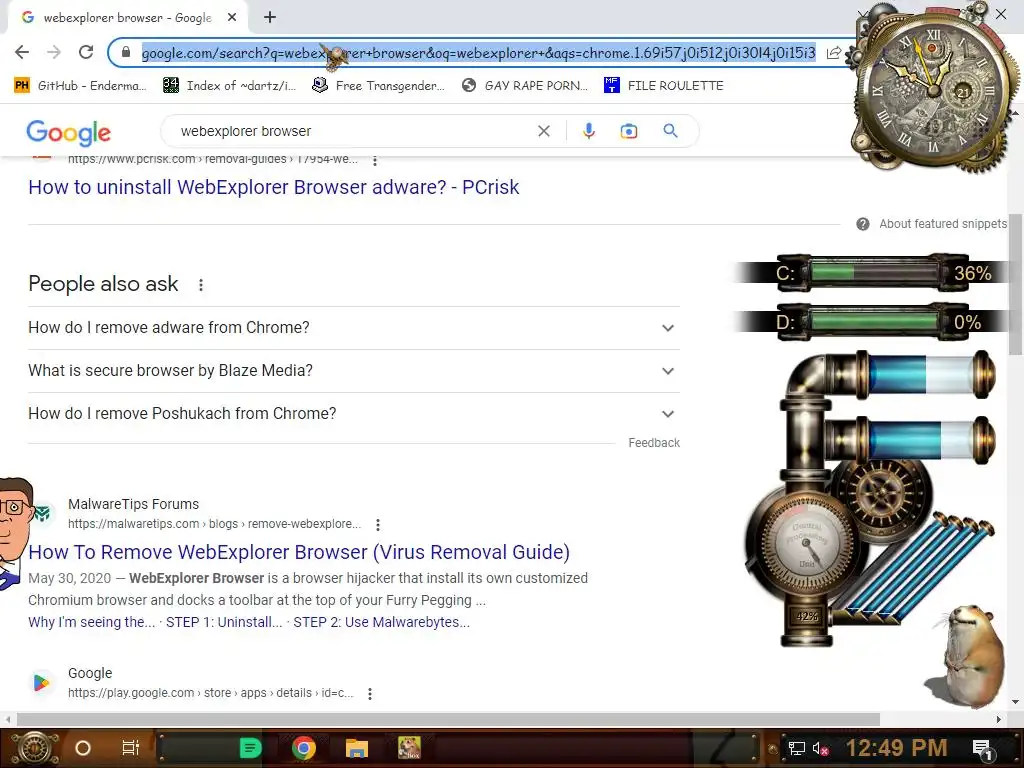Open search by image camera icon
1024x768 pixels.
coord(628,131)
